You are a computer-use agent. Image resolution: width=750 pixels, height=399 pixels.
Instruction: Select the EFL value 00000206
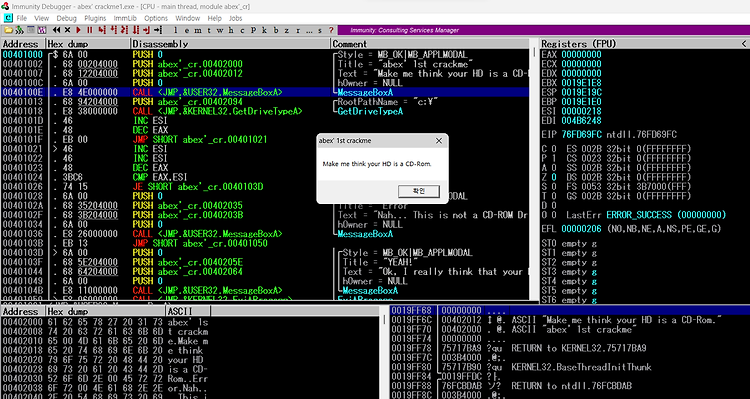pos(581,229)
